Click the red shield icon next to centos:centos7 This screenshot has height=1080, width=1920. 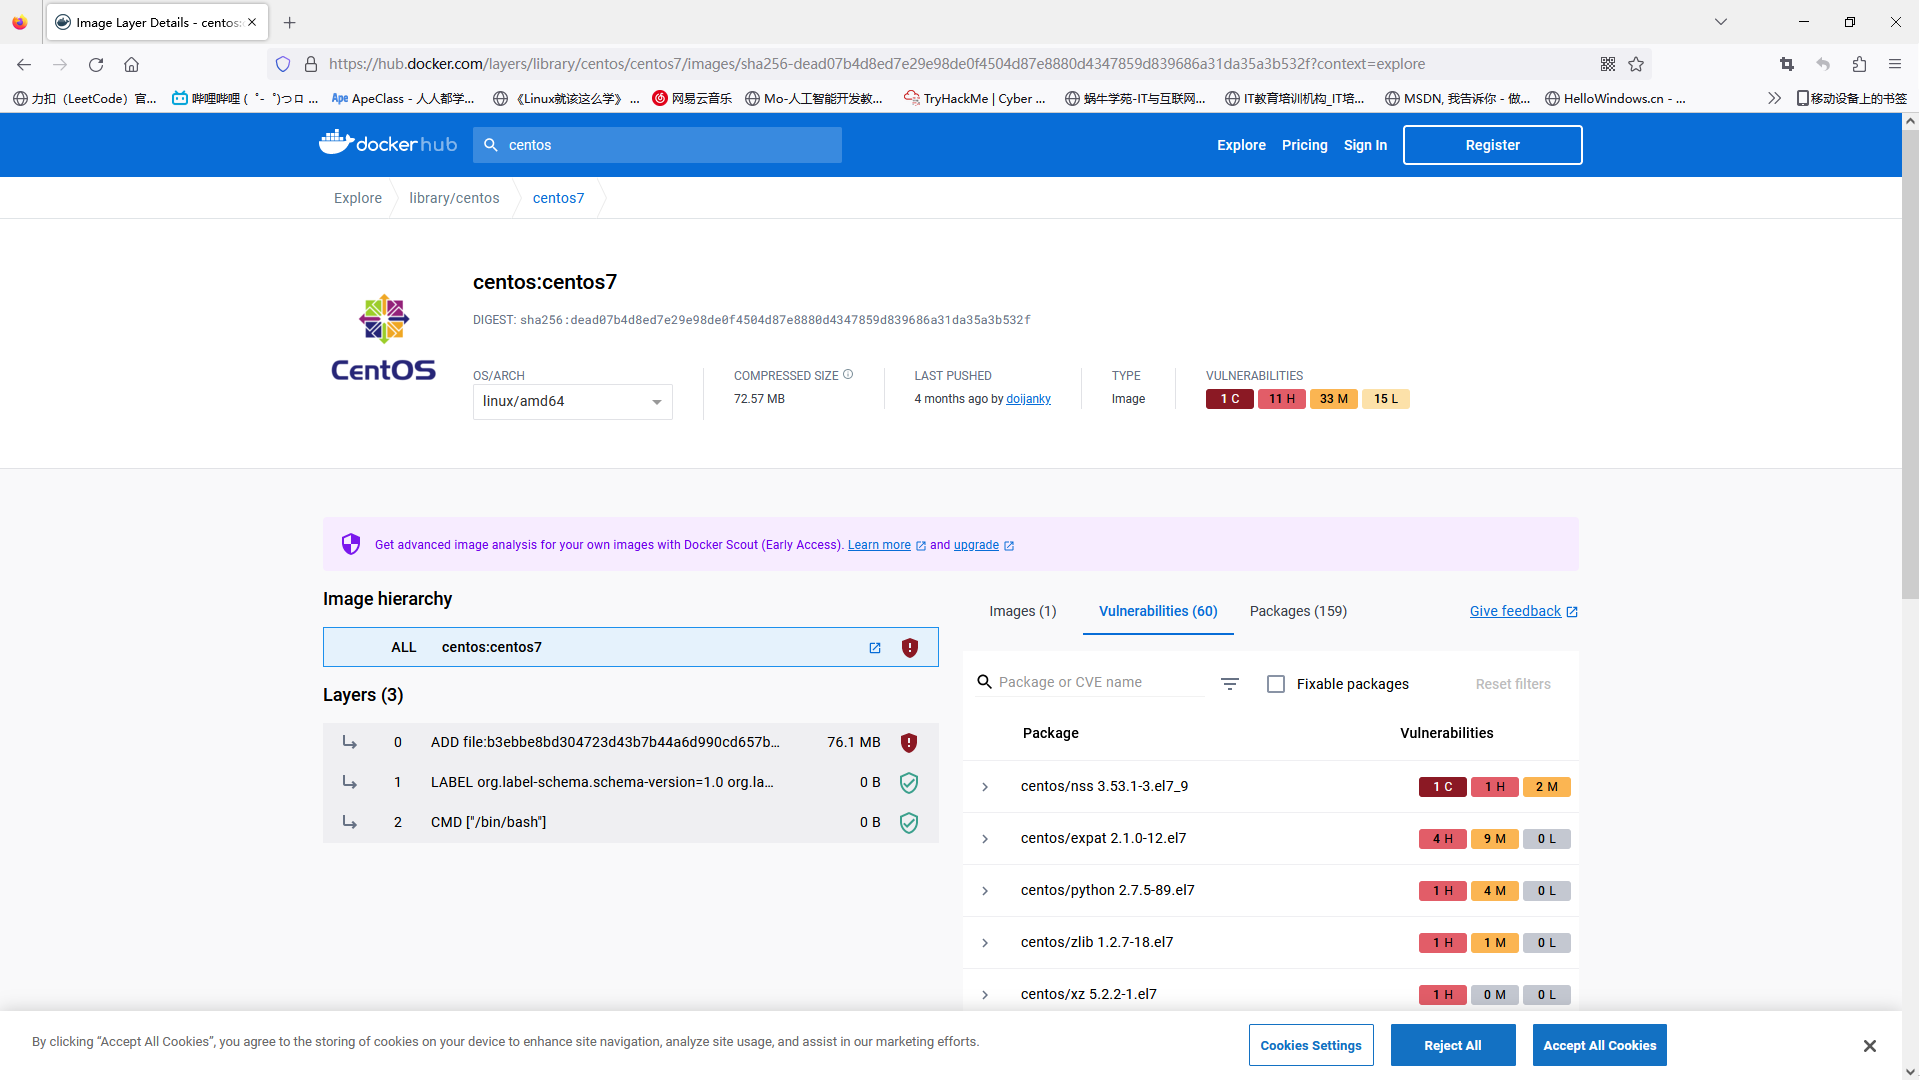click(x=910, y=648)
